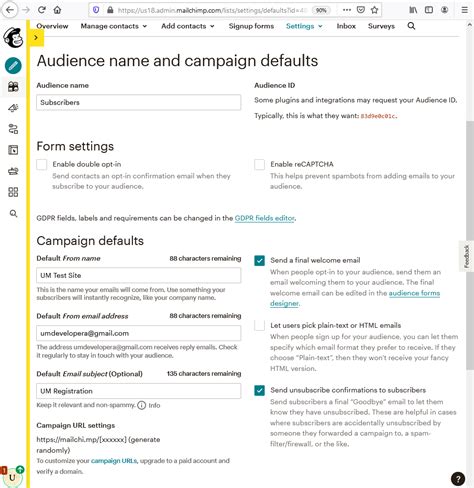Viewport: 474px width, 488px height.
Task: Open Signup forms tab
Action: click(x=251, y=26)
